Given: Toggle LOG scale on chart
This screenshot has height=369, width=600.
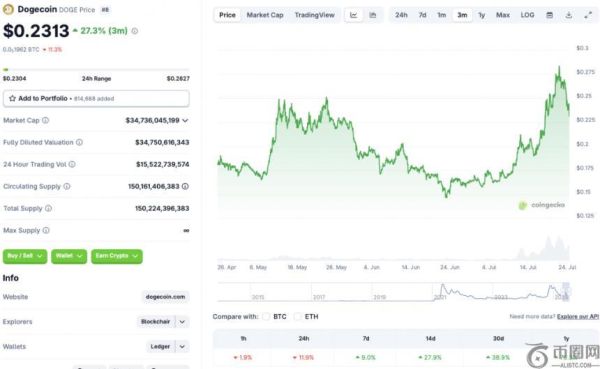Looking at the screenshot, I should (x=527, y=15).
